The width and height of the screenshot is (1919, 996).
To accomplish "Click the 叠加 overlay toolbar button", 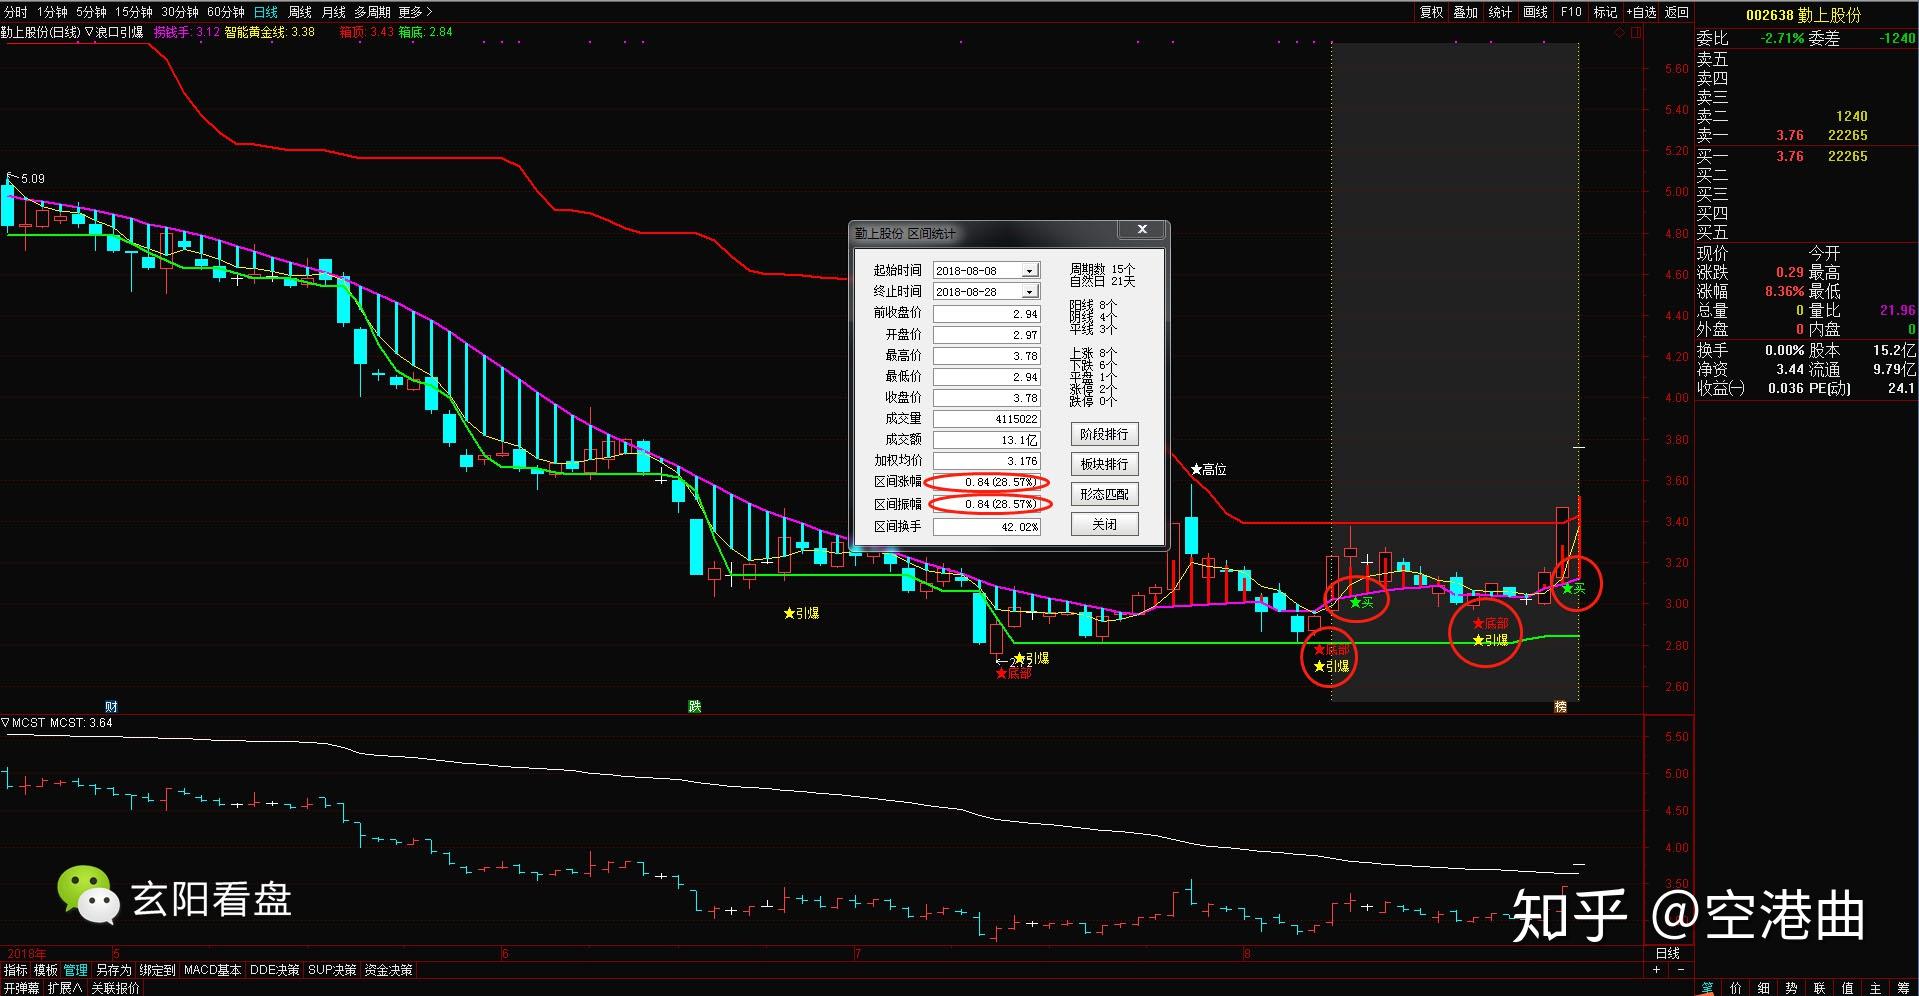I will coord(1466,12).
